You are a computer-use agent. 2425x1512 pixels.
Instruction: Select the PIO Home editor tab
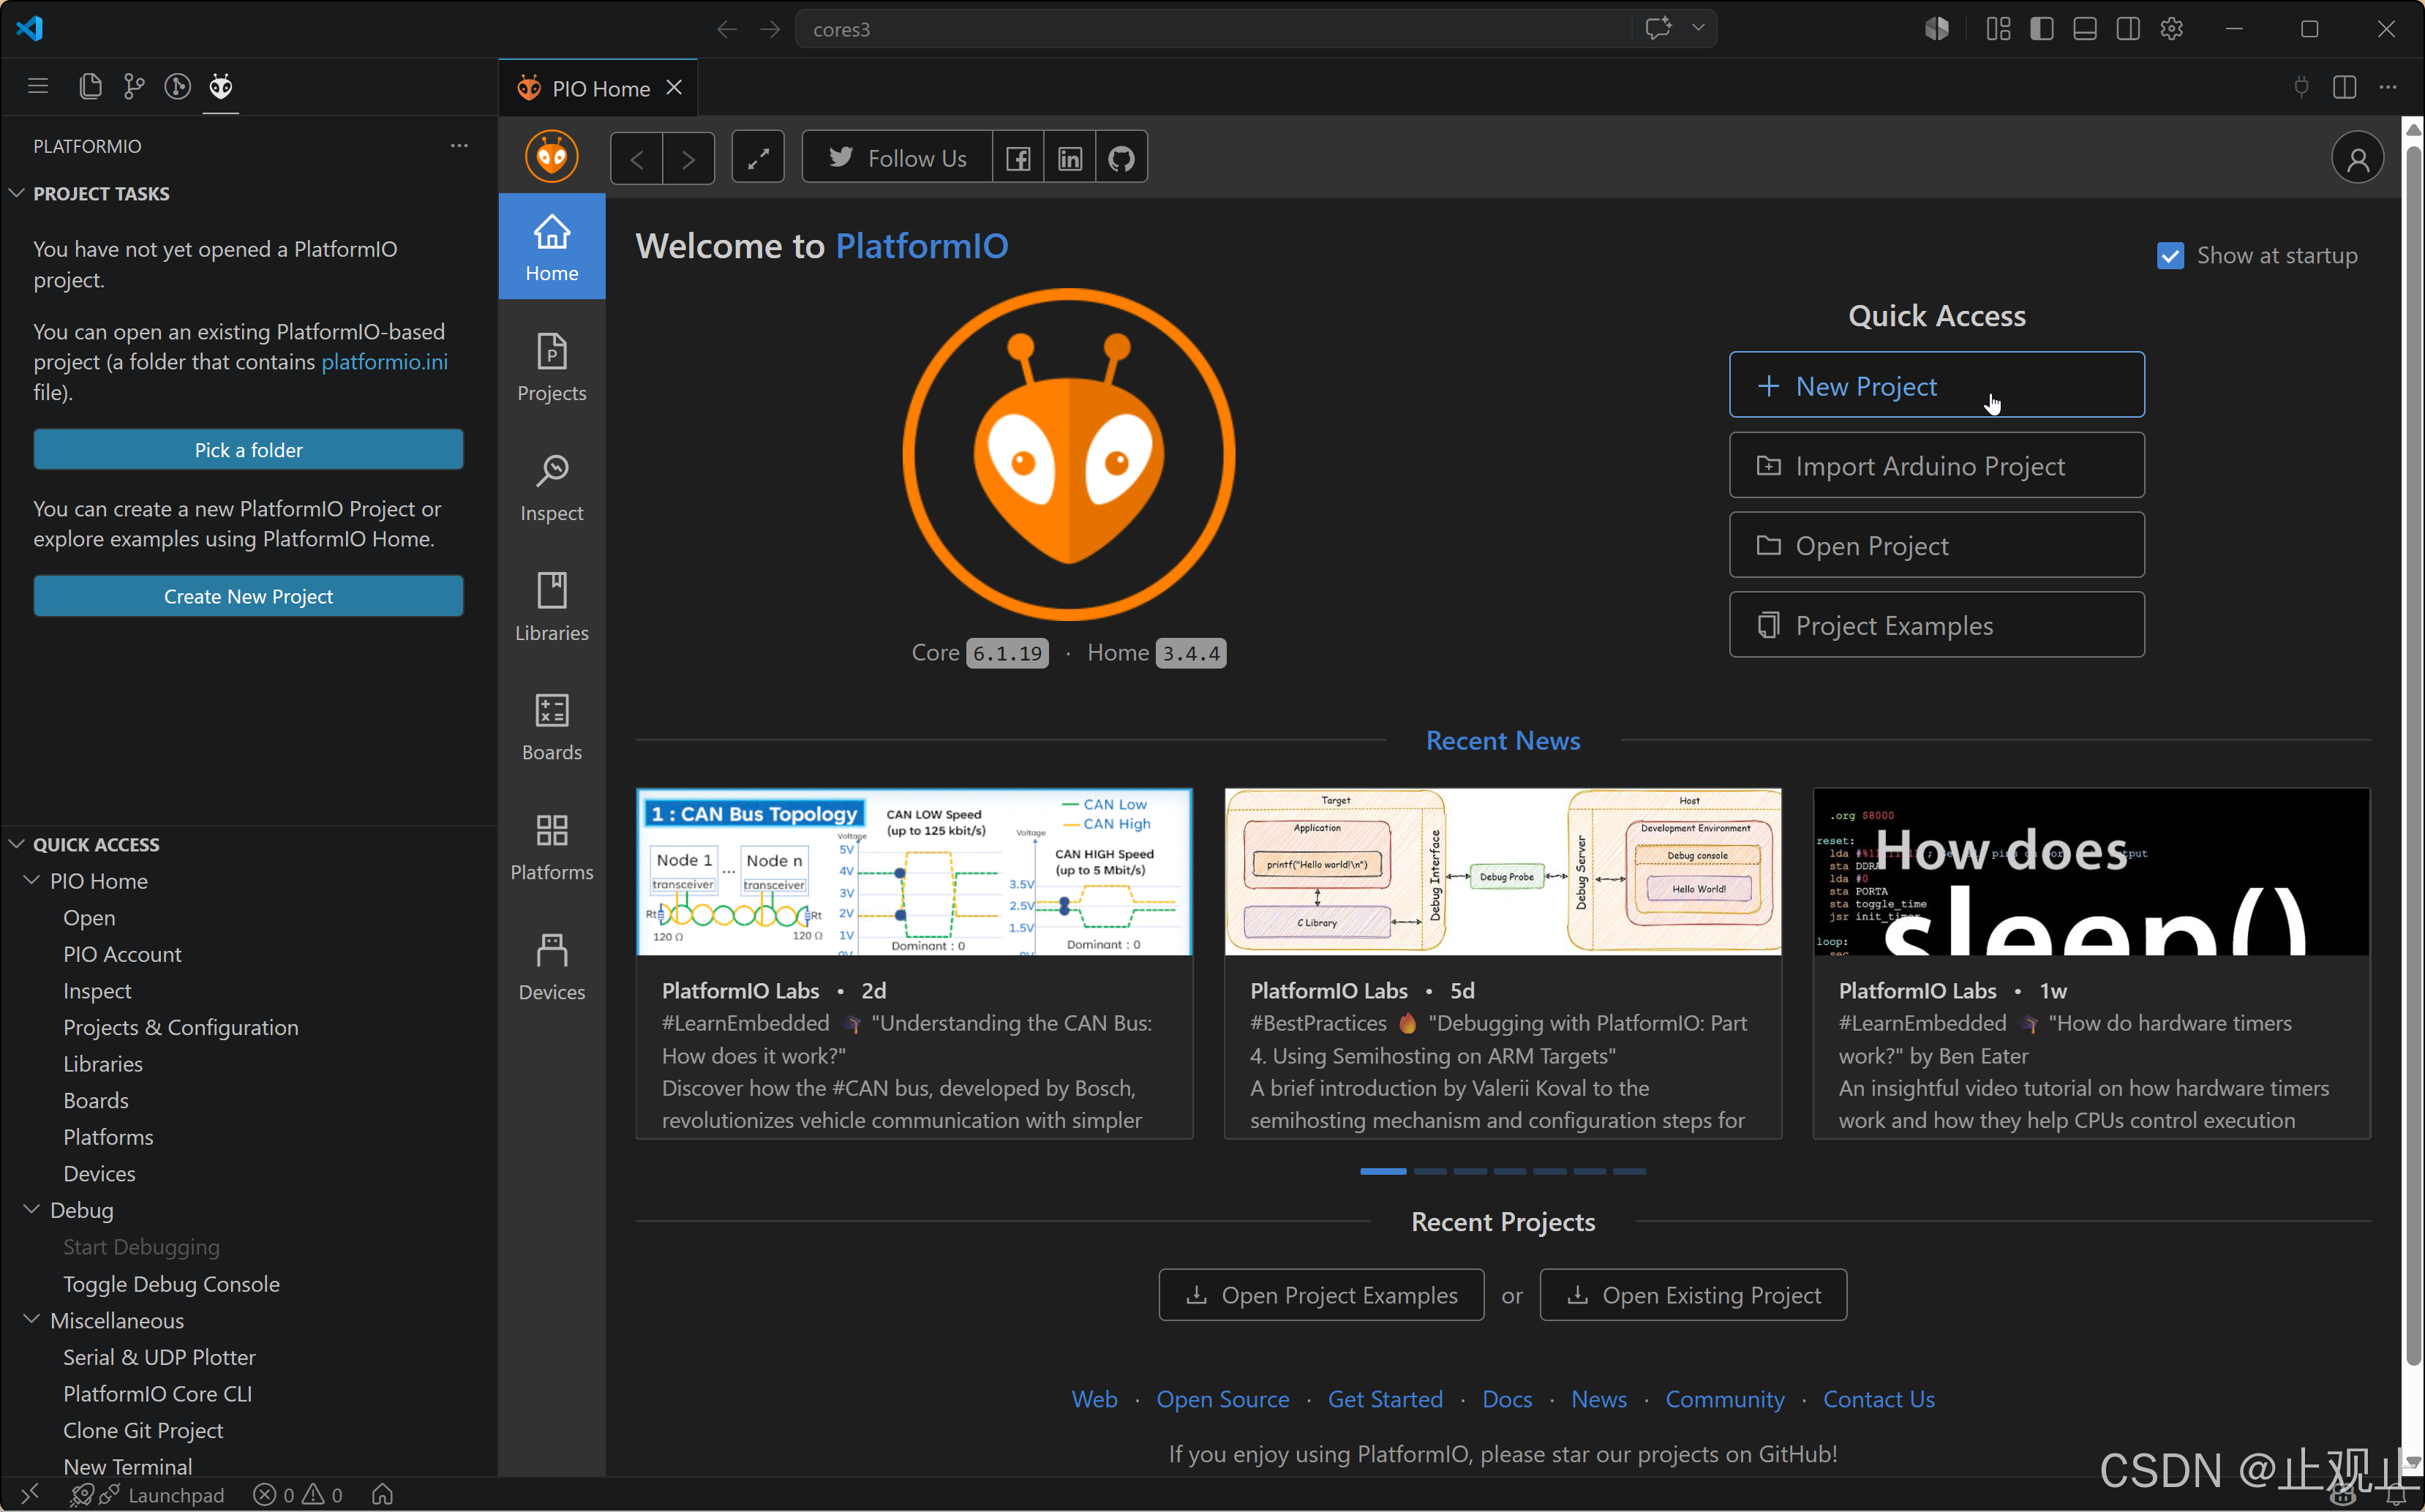point(598,88)
